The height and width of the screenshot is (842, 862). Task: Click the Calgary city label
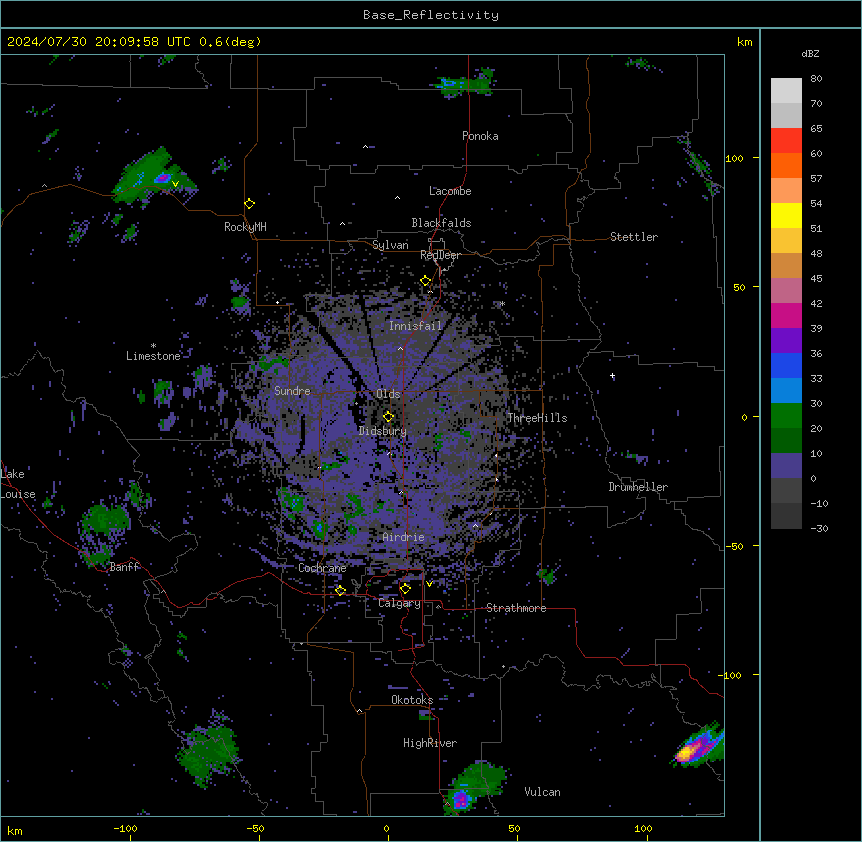coord(399,603)
